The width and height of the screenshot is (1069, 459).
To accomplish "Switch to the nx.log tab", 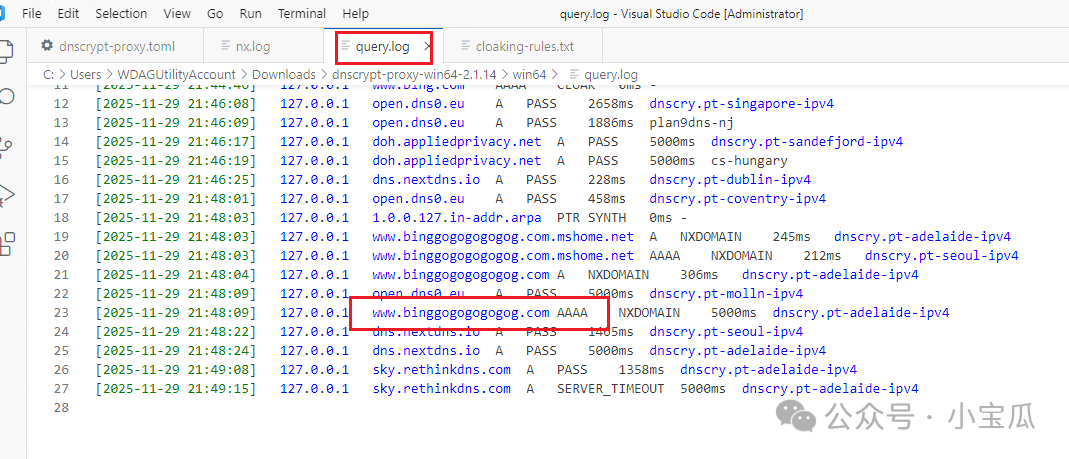I will (x=252, y=46).
